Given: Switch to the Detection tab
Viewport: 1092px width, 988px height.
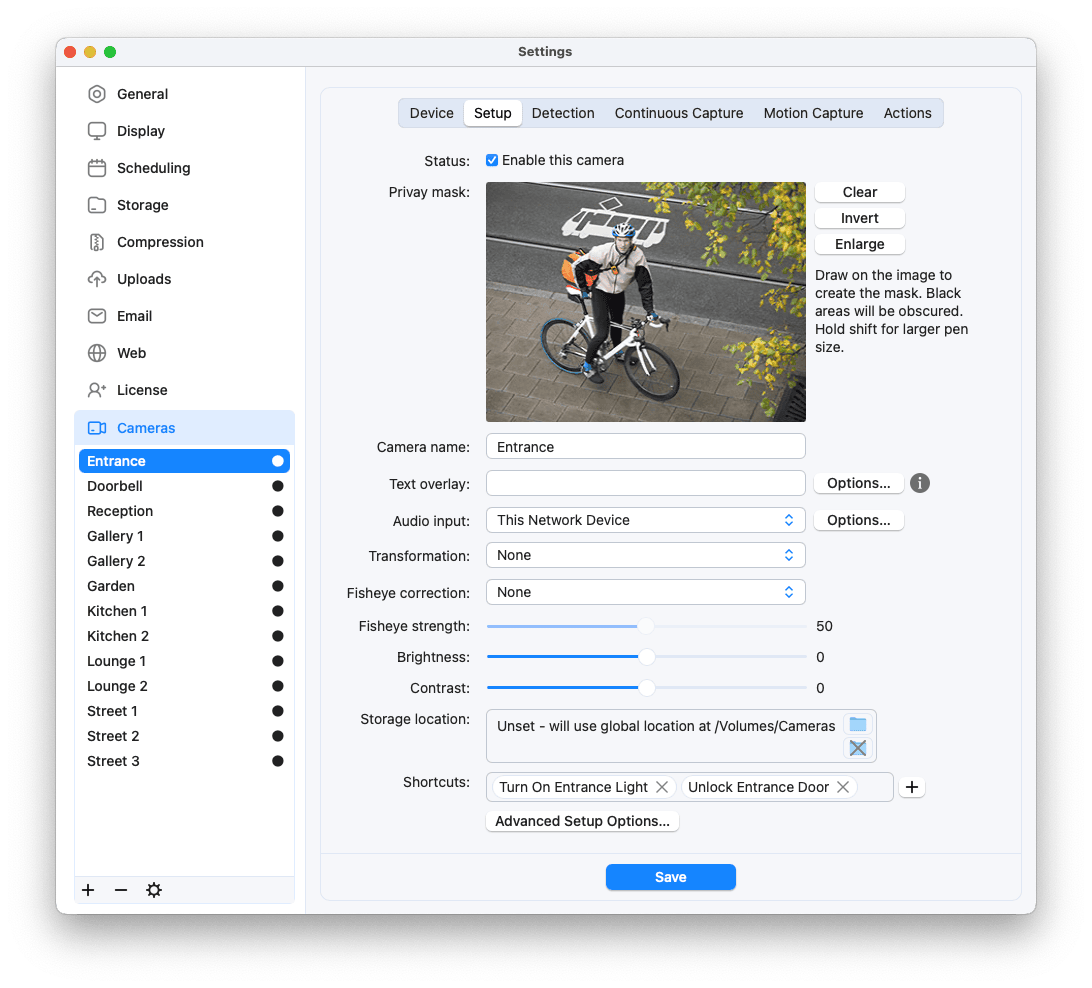Looking at the screenshot, I should 563,113.
